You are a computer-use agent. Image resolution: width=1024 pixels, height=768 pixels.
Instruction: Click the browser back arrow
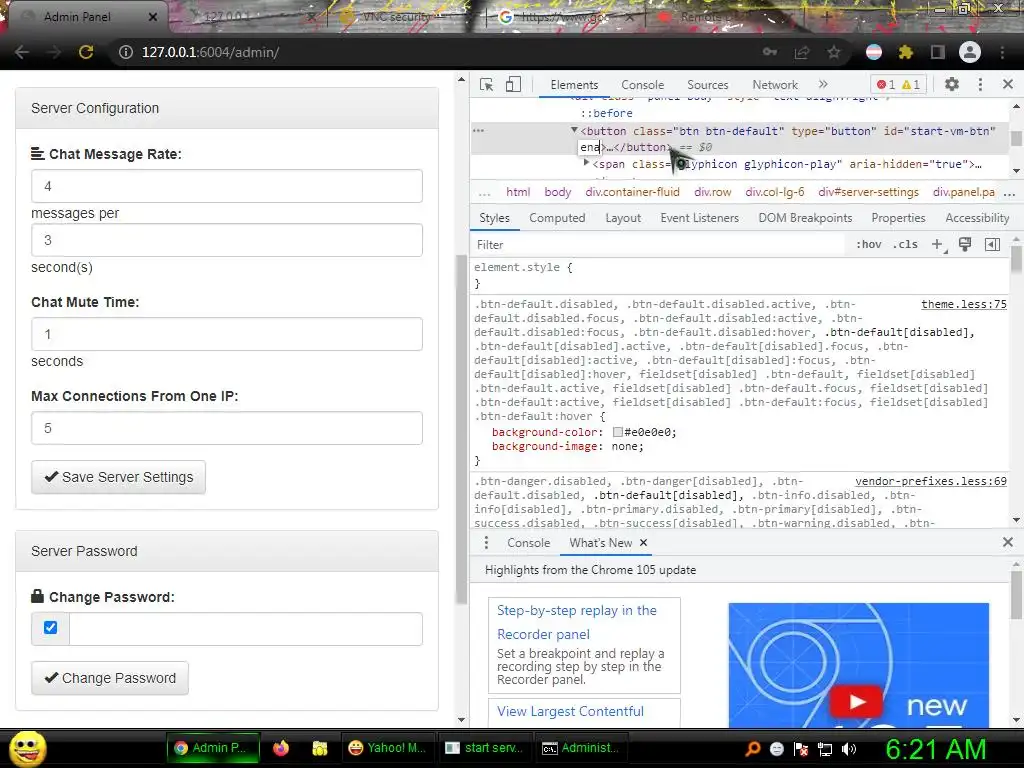(22, 52)
